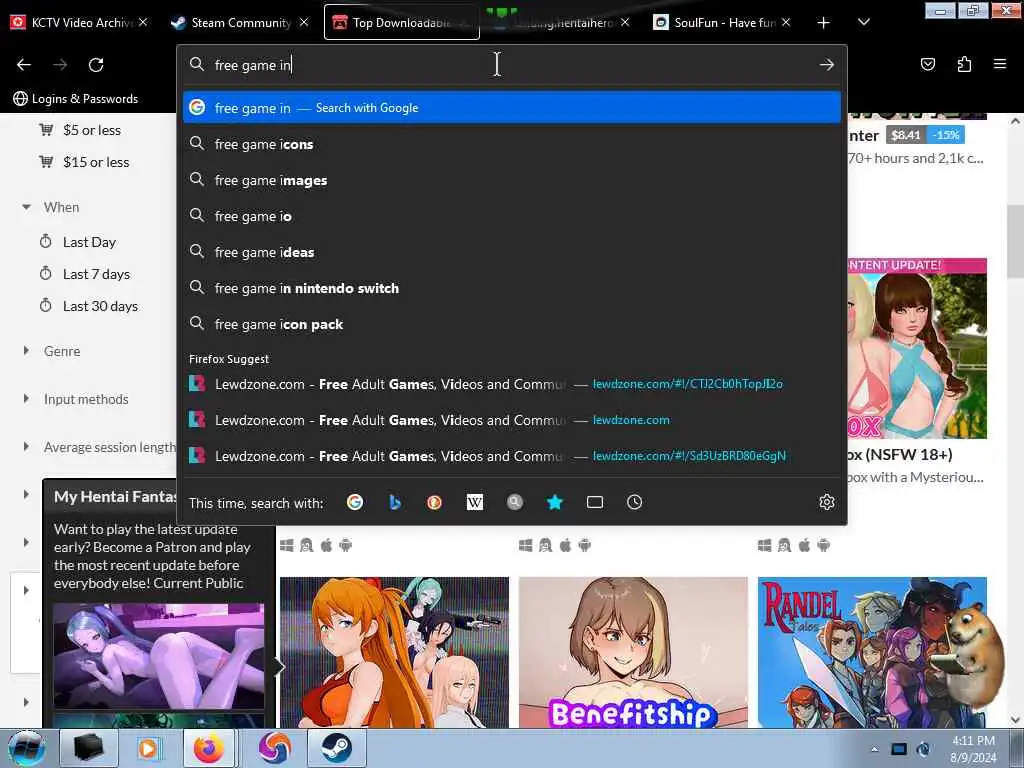Search this time with Bing icon
Viewport: 1024px width, 768px height.
394,502
